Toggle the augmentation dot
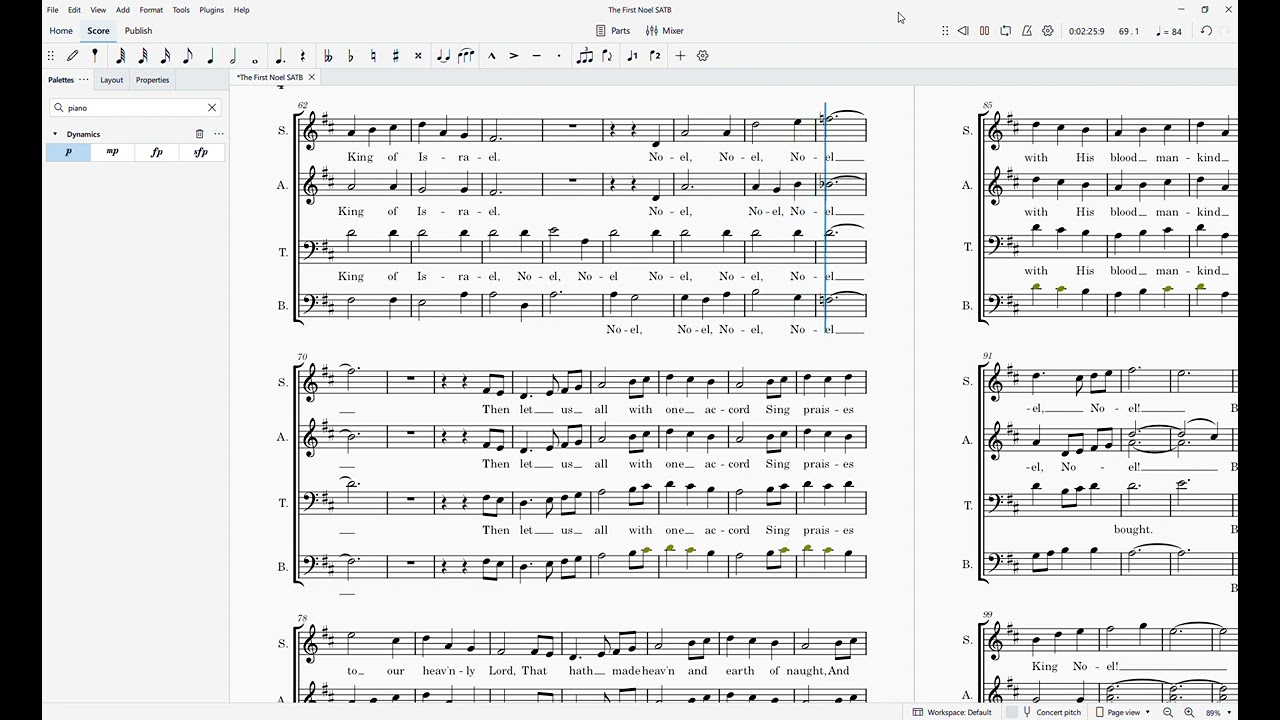Viewport: 1280px width, 720px height. tap(280, 56)
